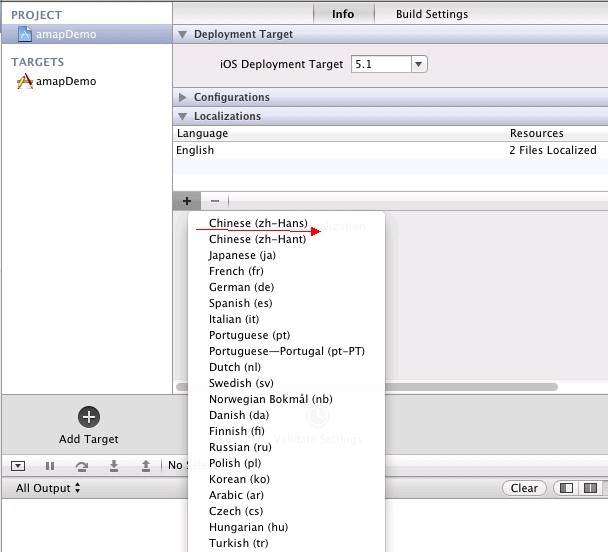The width and height of the screenshot is (608, 552).
Task: Collapse the Localizations section
Action: click(x=182, y=116)
